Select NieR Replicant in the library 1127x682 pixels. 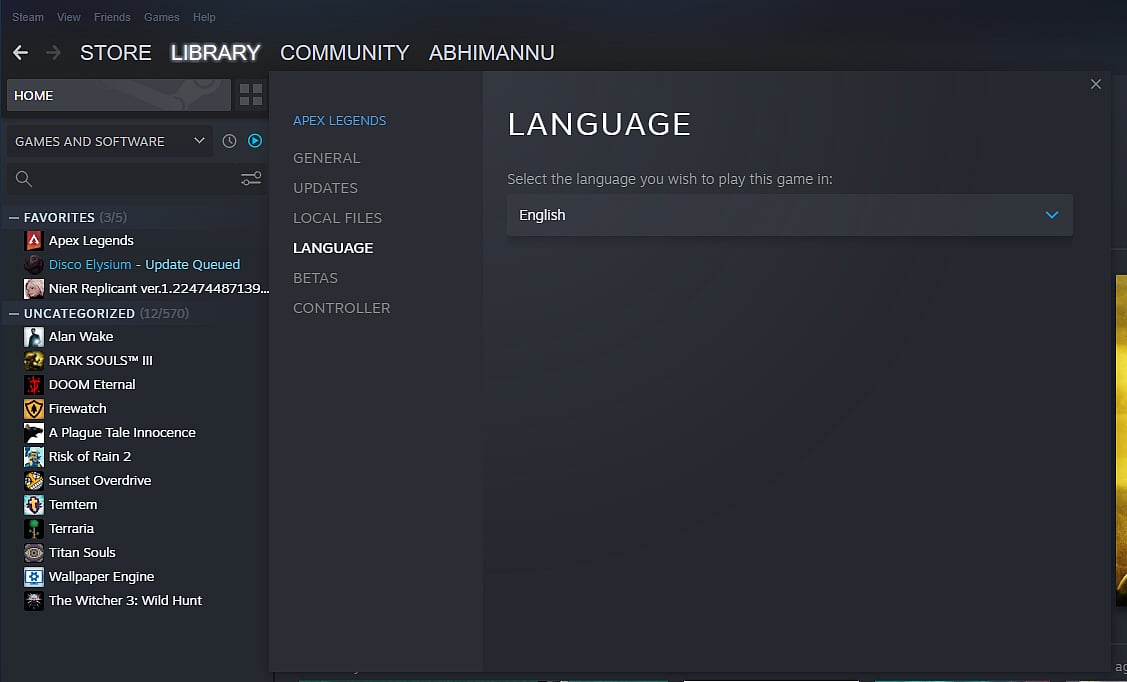click(159, 289)
